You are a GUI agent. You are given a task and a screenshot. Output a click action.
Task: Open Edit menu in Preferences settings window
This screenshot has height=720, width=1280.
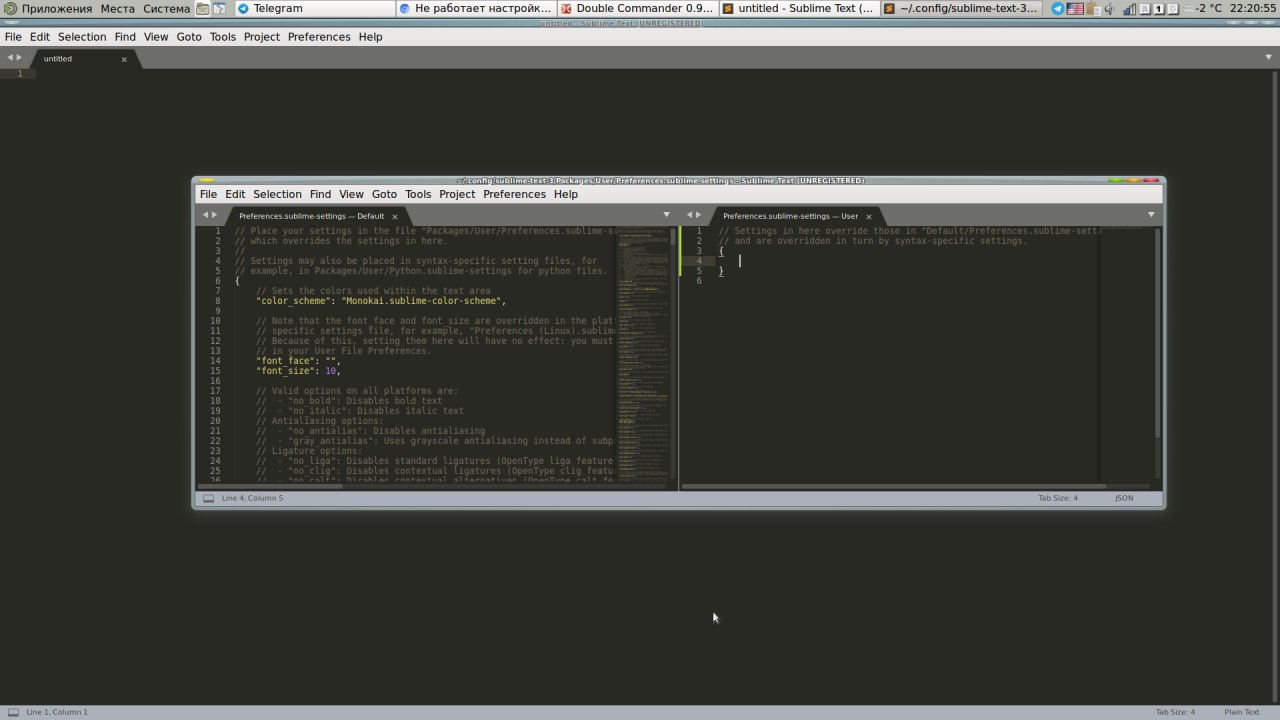[x=235, y=194]
